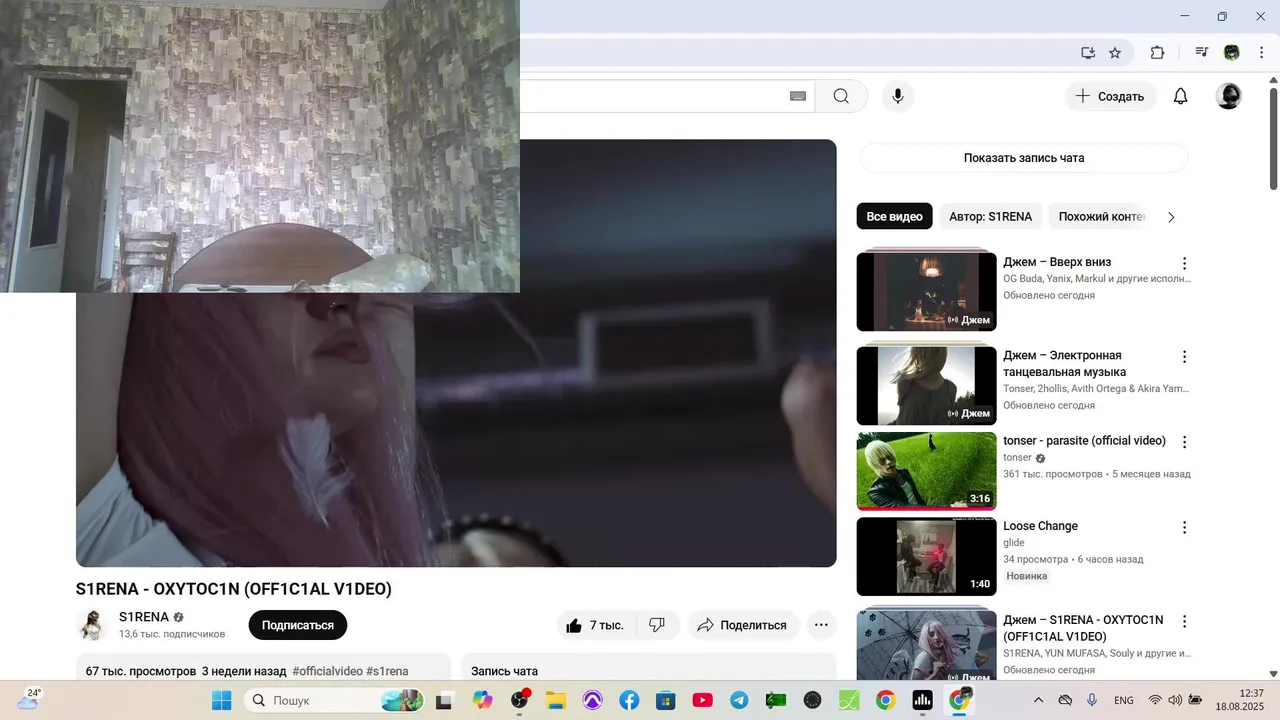1280x720 pixels.
Task: Open Chrome profile avatar in toolbar
Action: coord(1232,53)
